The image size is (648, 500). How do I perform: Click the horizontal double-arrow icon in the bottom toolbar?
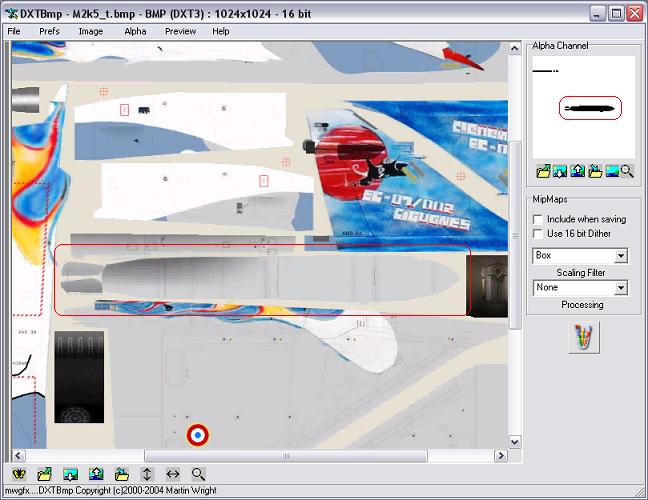tap(173, 474)
